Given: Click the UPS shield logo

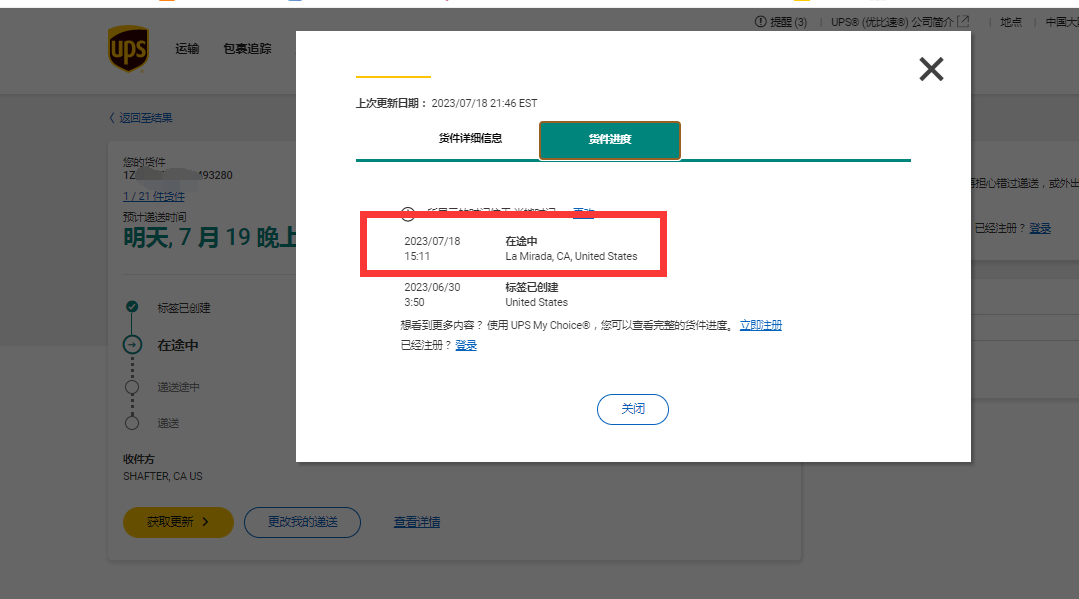Looking at the screenshot, I should pyautogui.click(x=128, y=47).
